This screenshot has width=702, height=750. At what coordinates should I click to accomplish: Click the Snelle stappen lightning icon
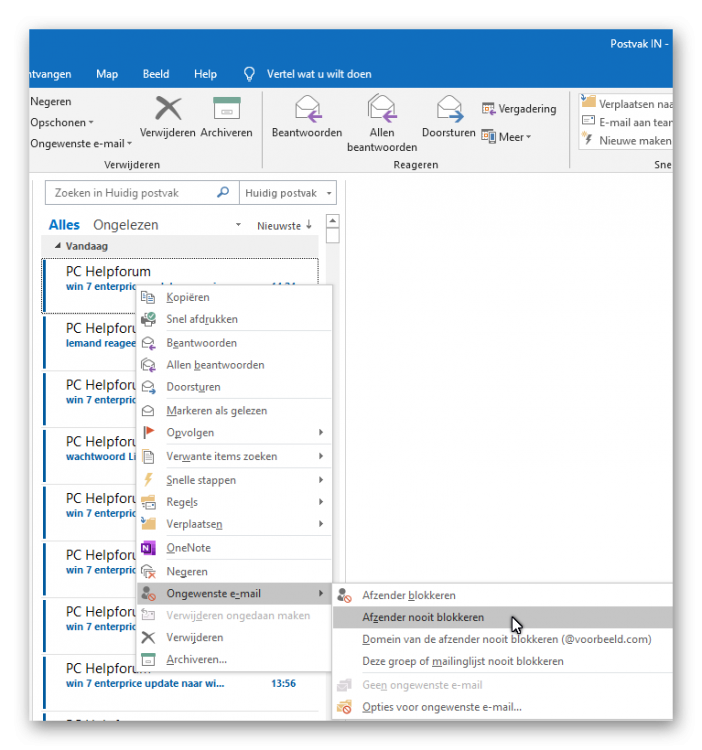[148, 480]
